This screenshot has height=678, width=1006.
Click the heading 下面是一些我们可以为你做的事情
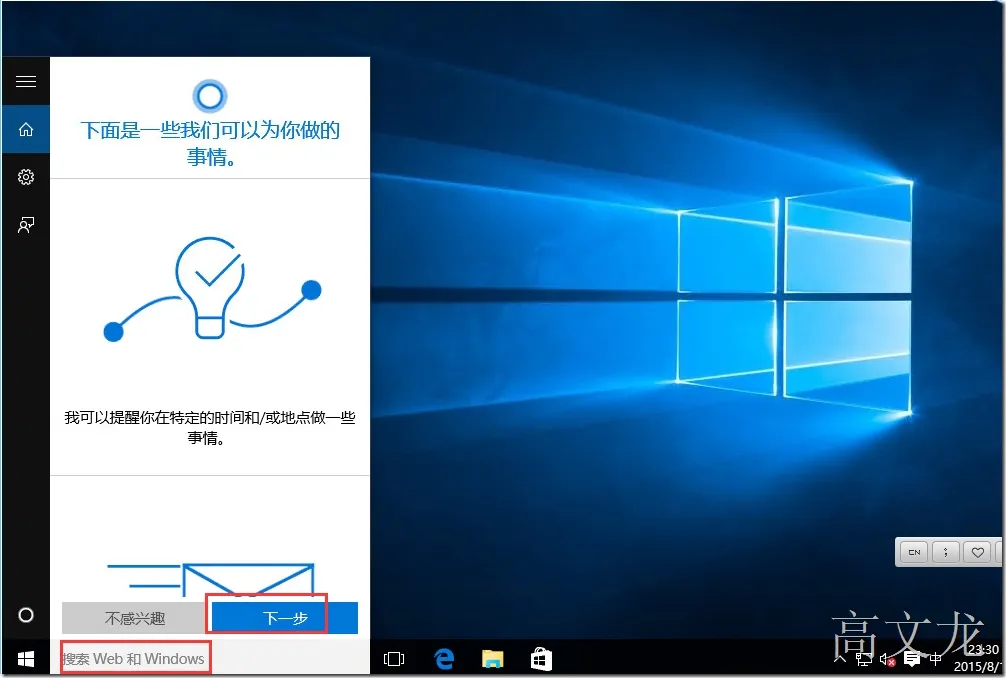tap(210, 142)
